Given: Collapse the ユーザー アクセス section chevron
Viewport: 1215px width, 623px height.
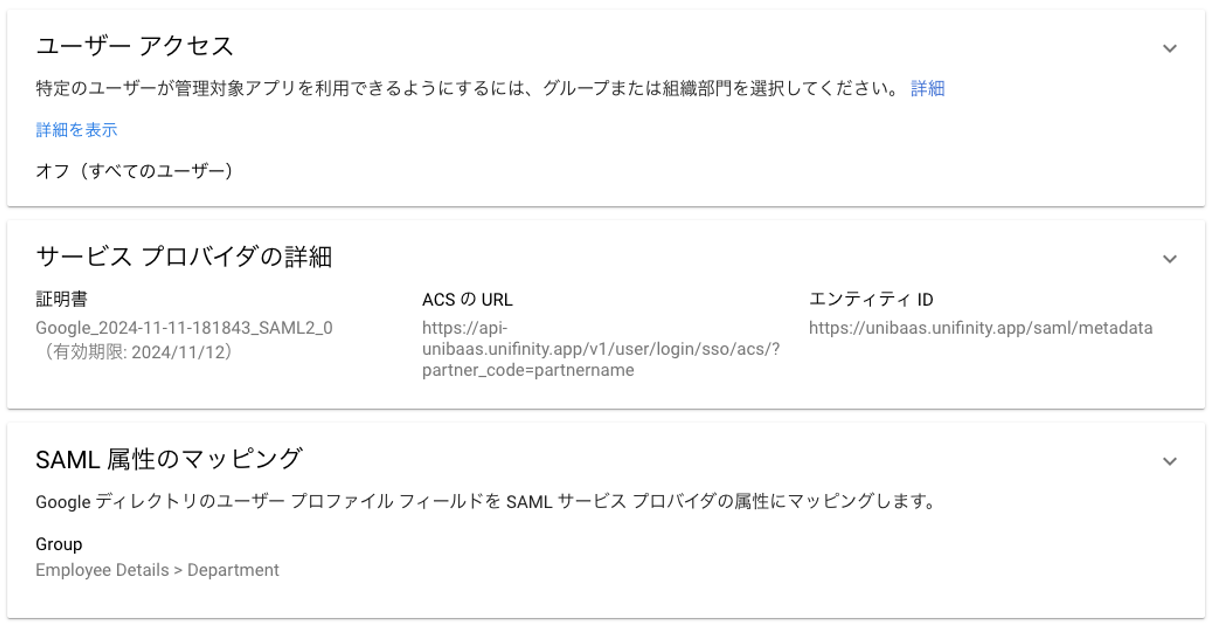Looking at the screenshot, I should tap(1170, 48).
